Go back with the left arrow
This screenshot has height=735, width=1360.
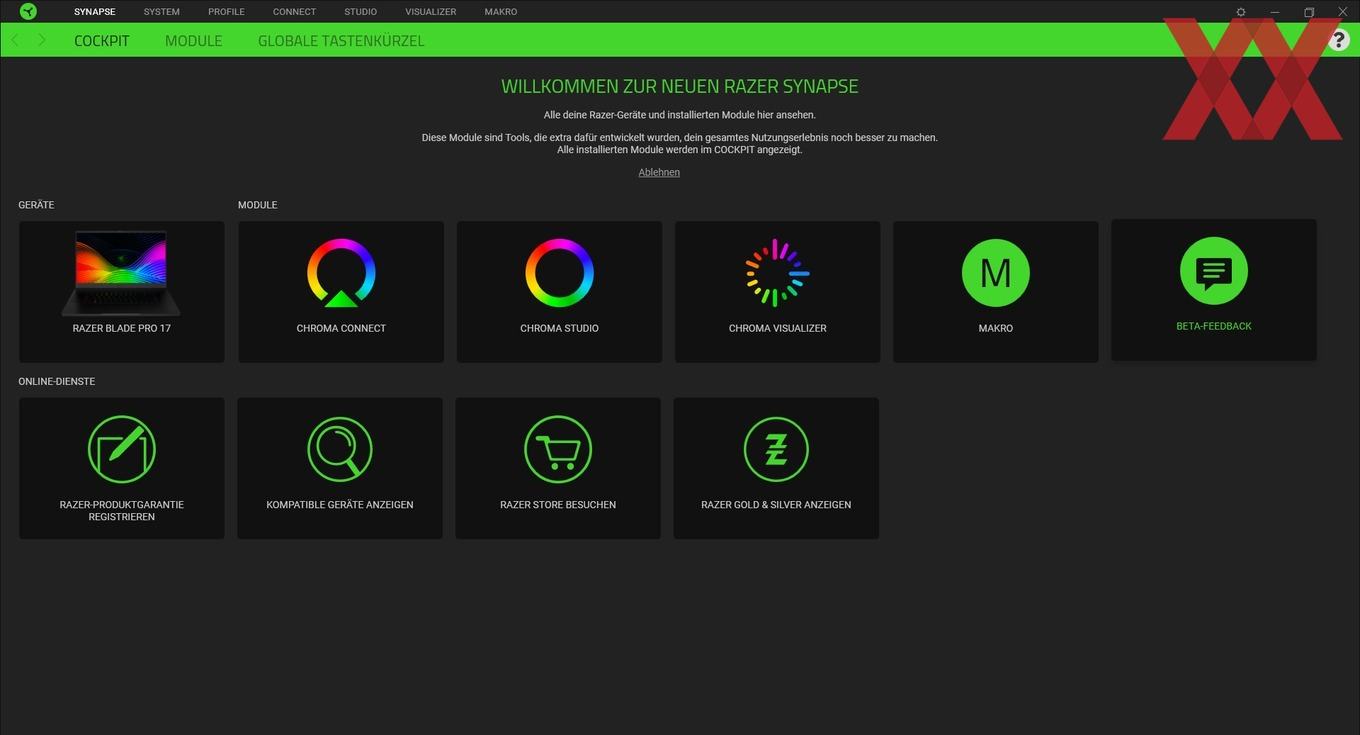click(15, 40)
